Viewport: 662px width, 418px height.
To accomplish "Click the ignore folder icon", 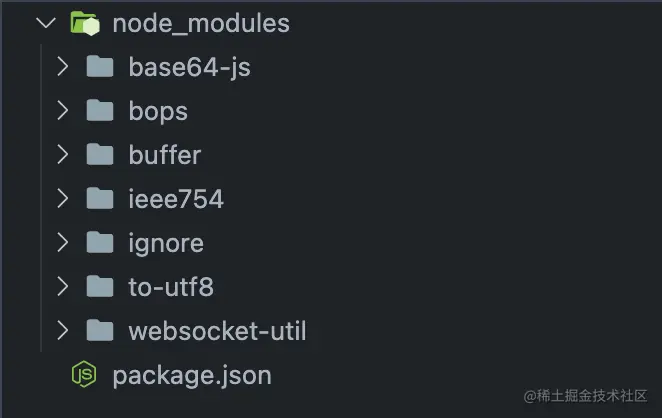I will point(99,243).
